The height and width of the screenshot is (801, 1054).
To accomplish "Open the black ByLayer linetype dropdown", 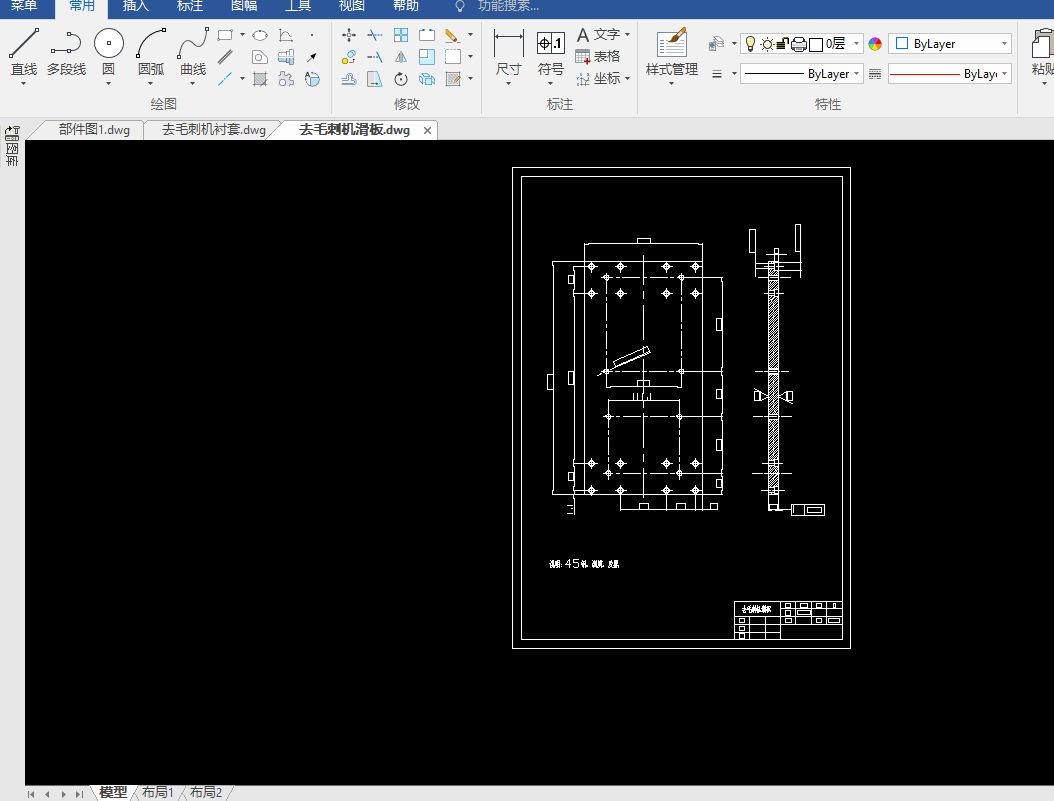I will [x=801, y=74].
